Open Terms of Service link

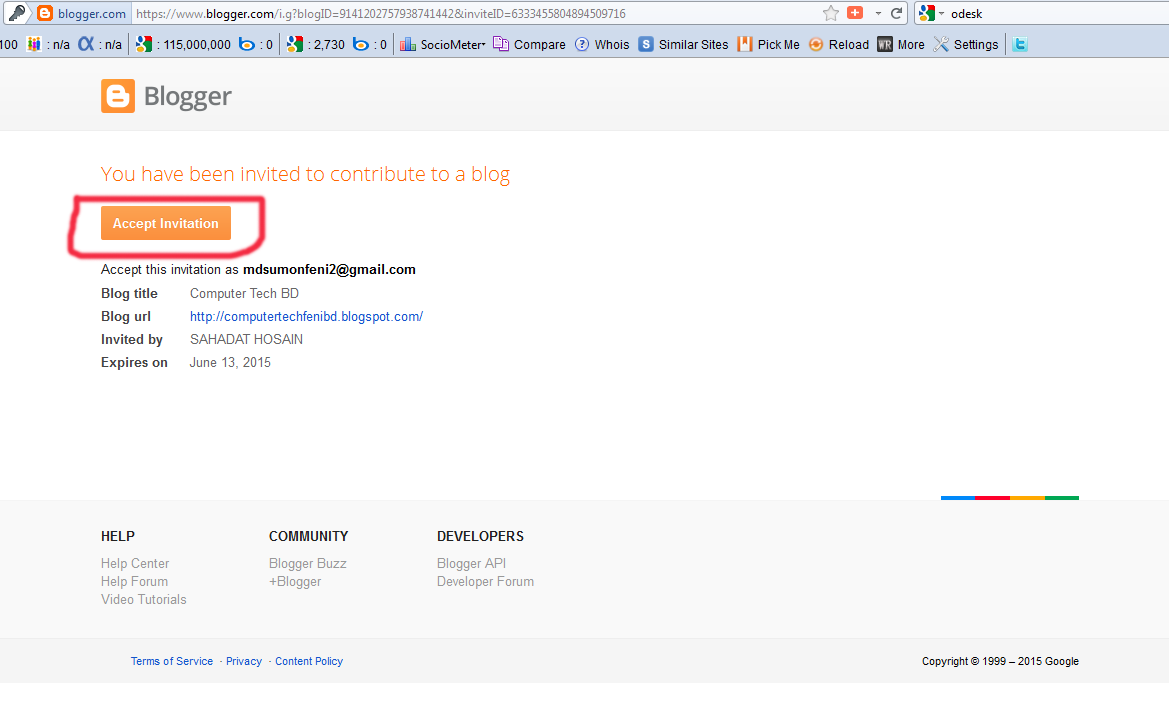point(171,661)
